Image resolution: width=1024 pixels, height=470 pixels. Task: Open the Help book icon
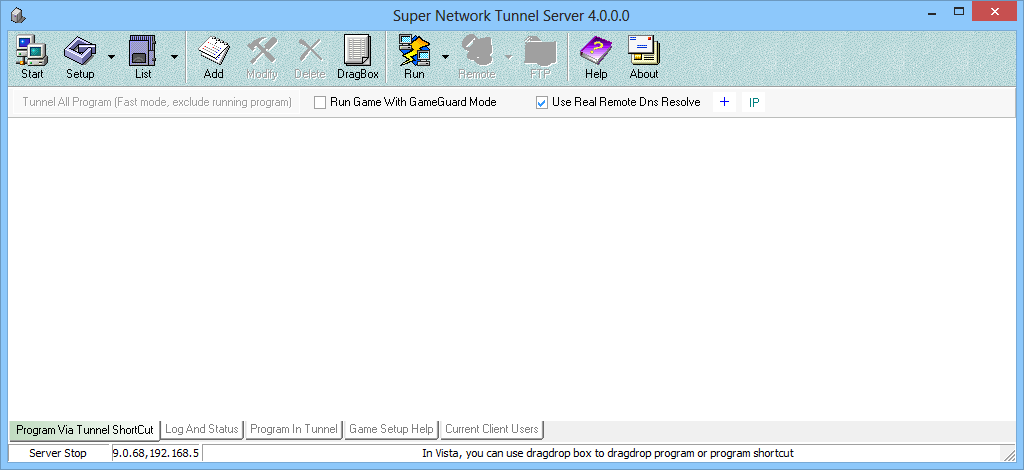[x=596, y=57]
